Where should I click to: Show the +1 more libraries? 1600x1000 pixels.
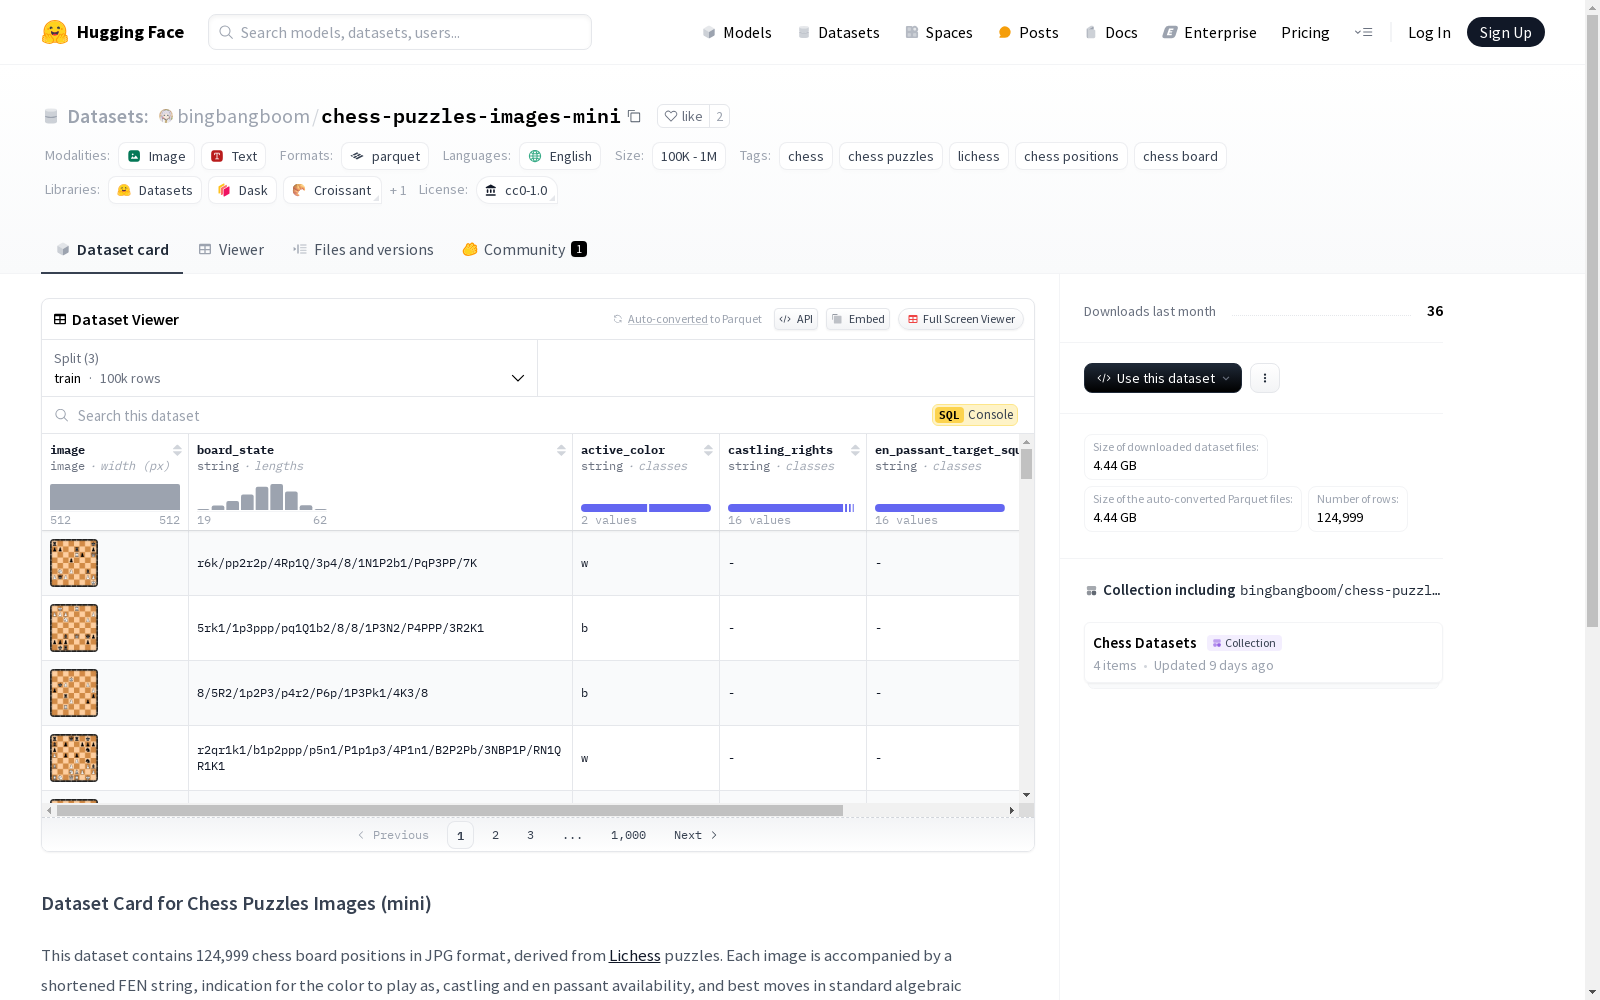(x=398, y=190)
